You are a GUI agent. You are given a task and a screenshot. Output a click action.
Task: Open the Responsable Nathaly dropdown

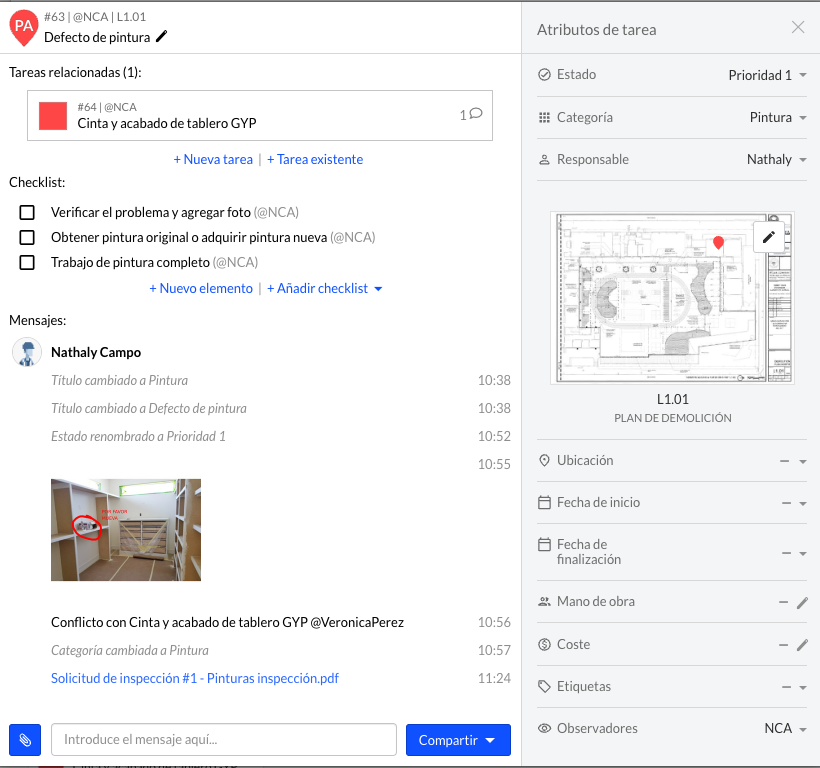[776, 159]
